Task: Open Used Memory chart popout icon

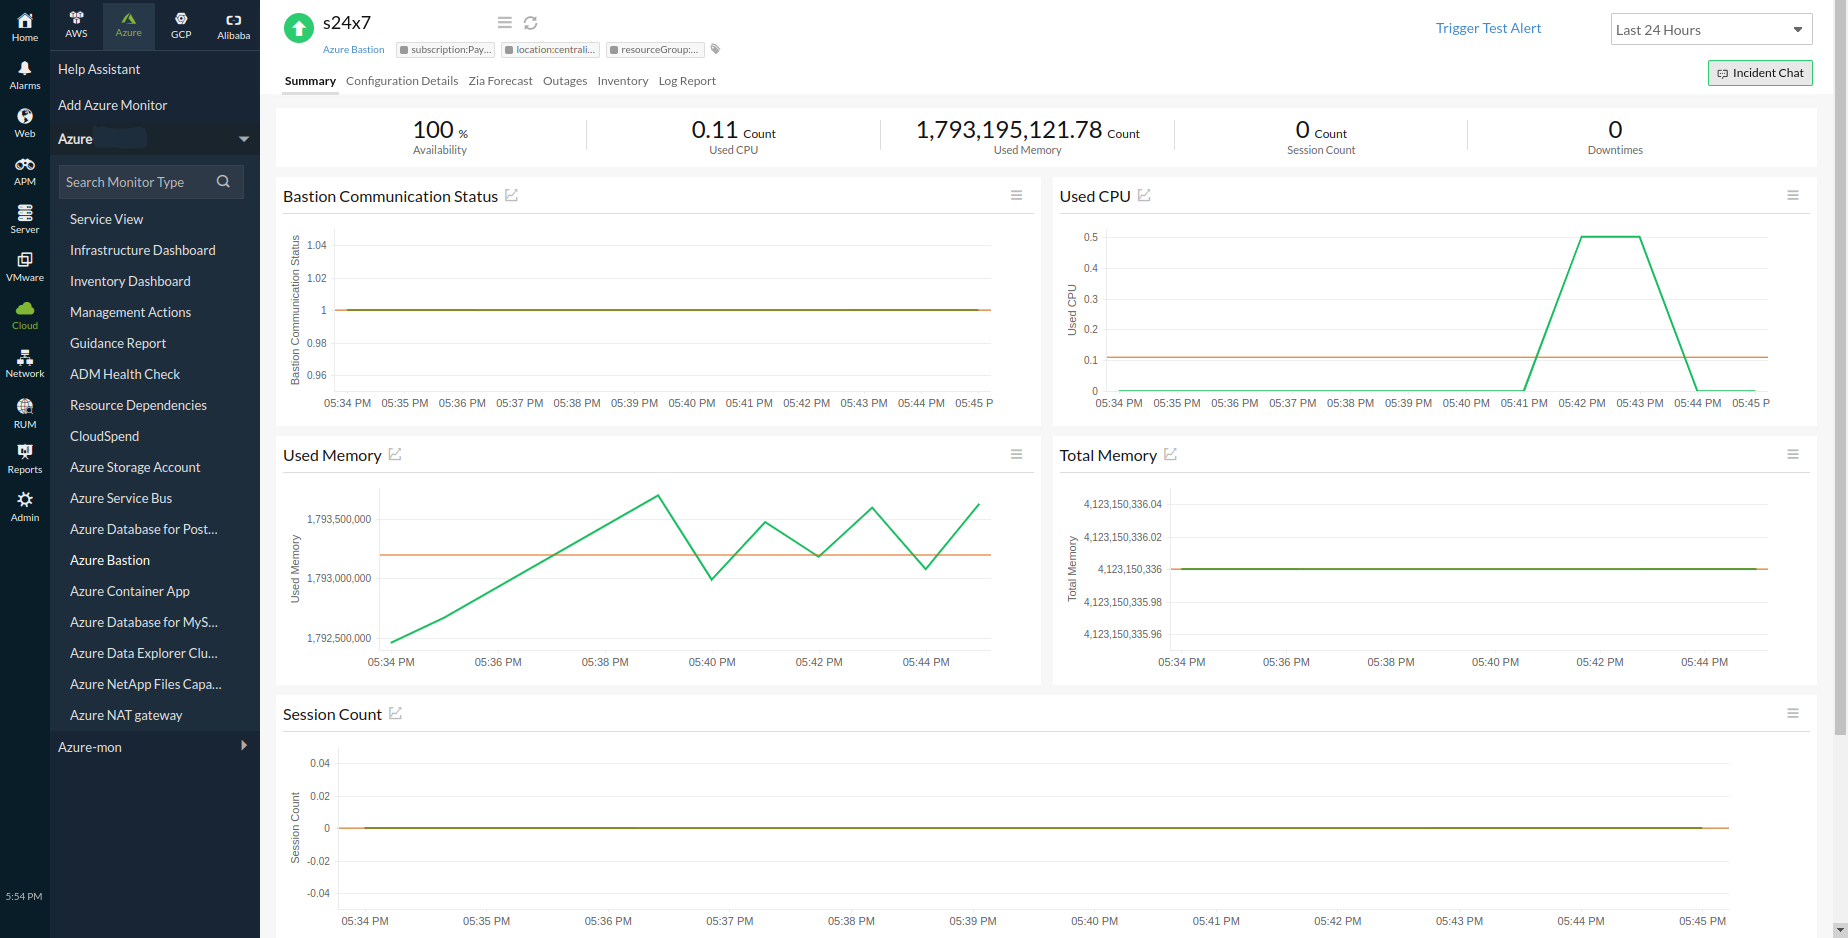Action: pyautogui.click(x=395, y=454)
